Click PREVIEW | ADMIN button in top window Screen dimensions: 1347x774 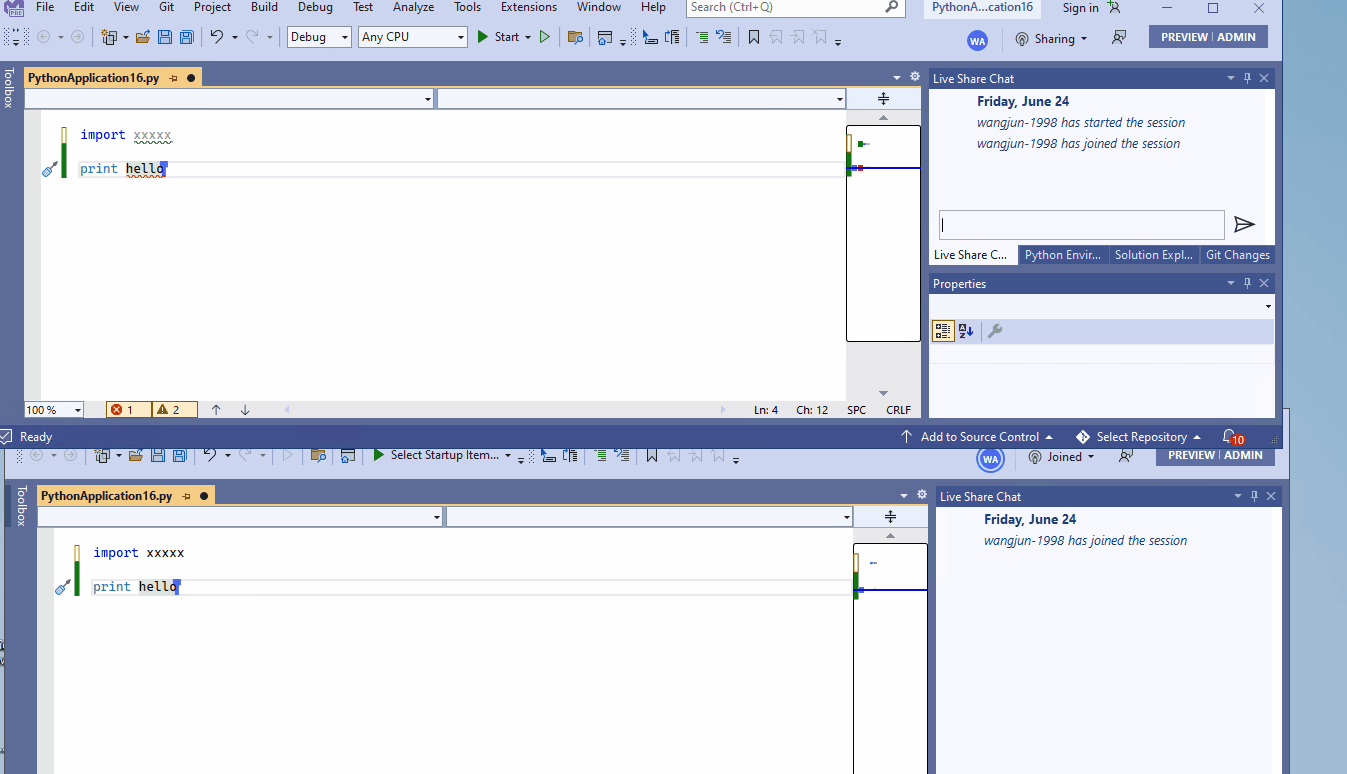click(1208, 37)
